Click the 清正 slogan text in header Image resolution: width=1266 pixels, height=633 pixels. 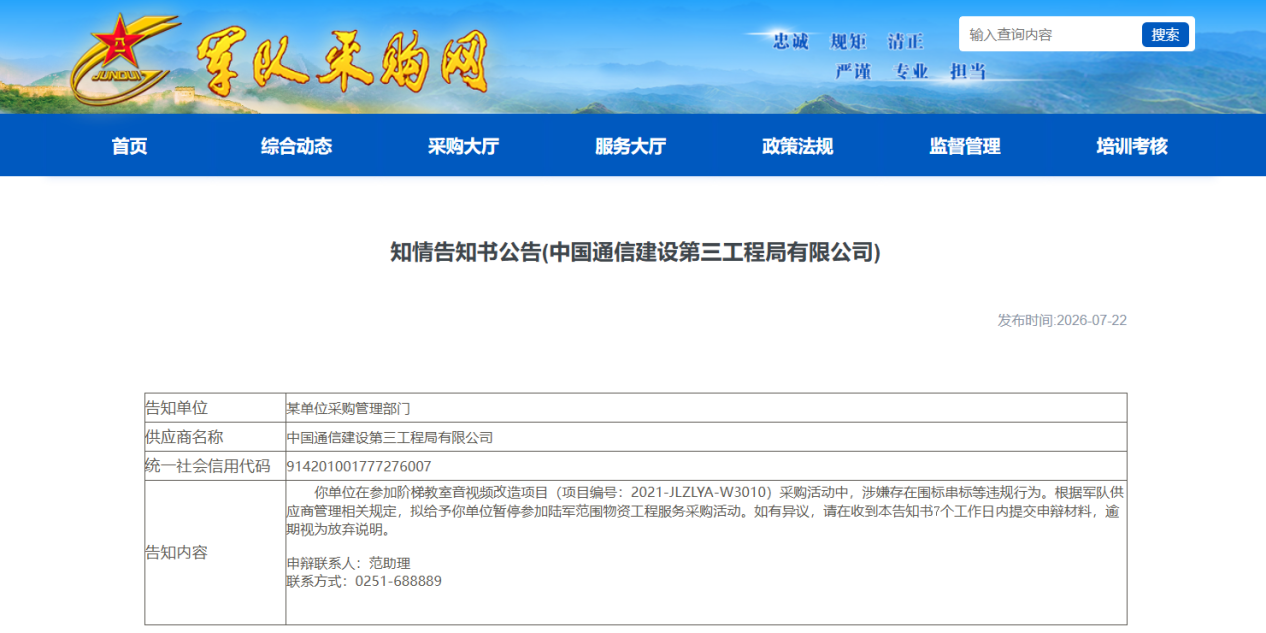pyautogui.click(x=906, y=42)
